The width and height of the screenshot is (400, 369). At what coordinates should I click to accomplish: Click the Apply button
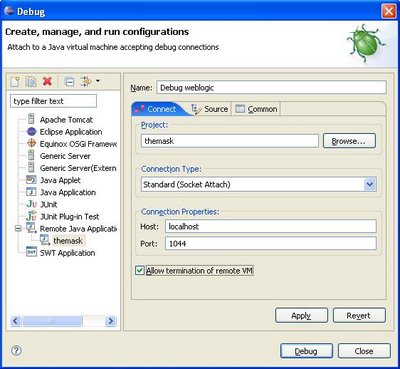(301, 315)
